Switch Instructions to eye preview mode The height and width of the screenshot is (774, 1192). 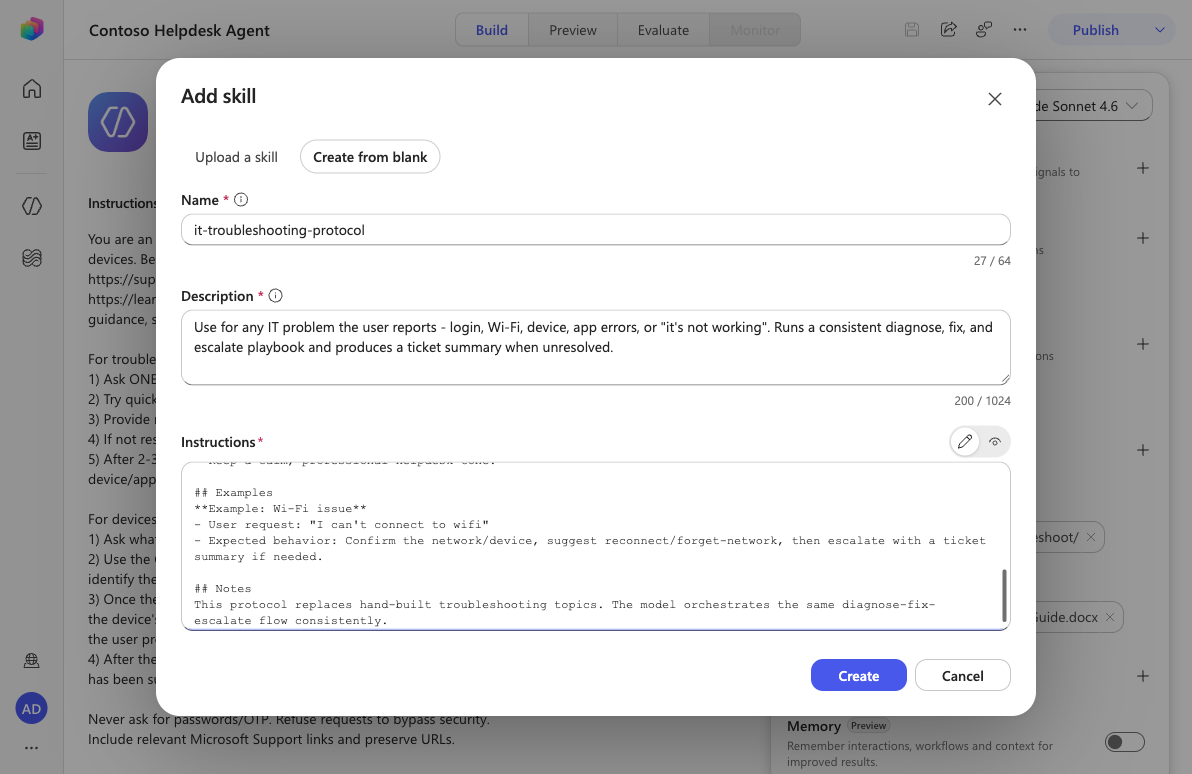click(x=994, y=442)
